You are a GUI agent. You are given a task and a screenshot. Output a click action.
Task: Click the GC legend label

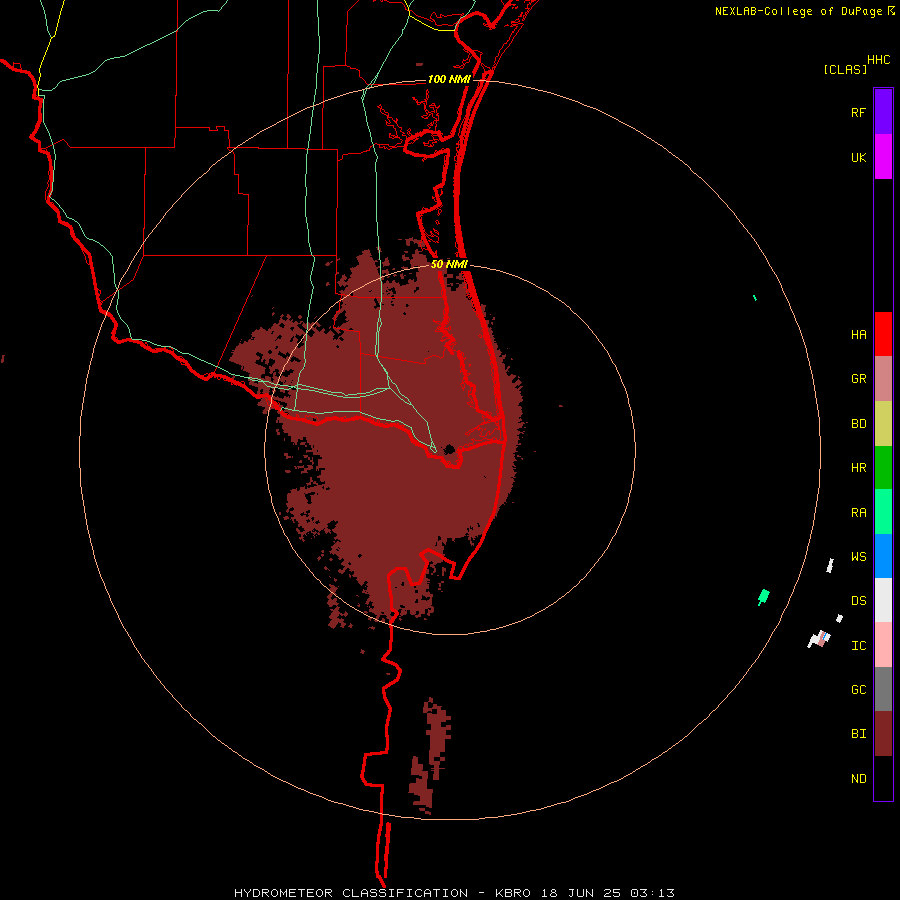858,690
